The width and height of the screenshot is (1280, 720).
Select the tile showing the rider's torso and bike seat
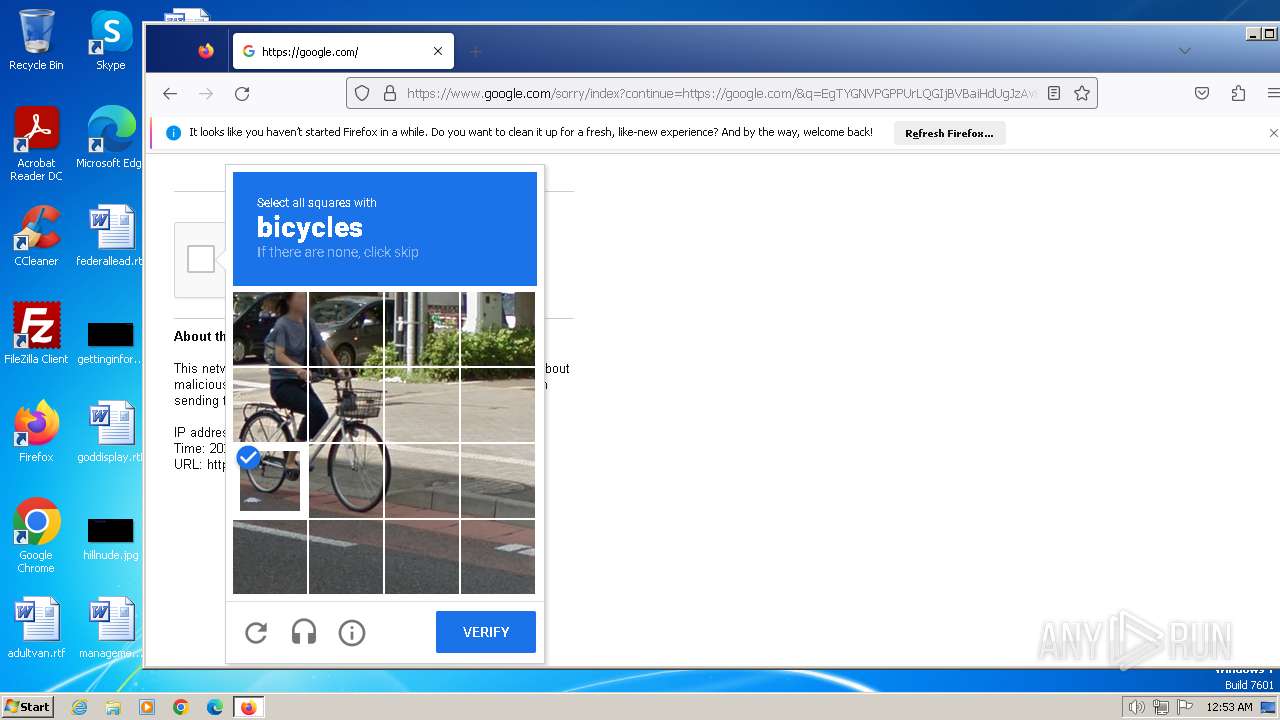(270, 405)
